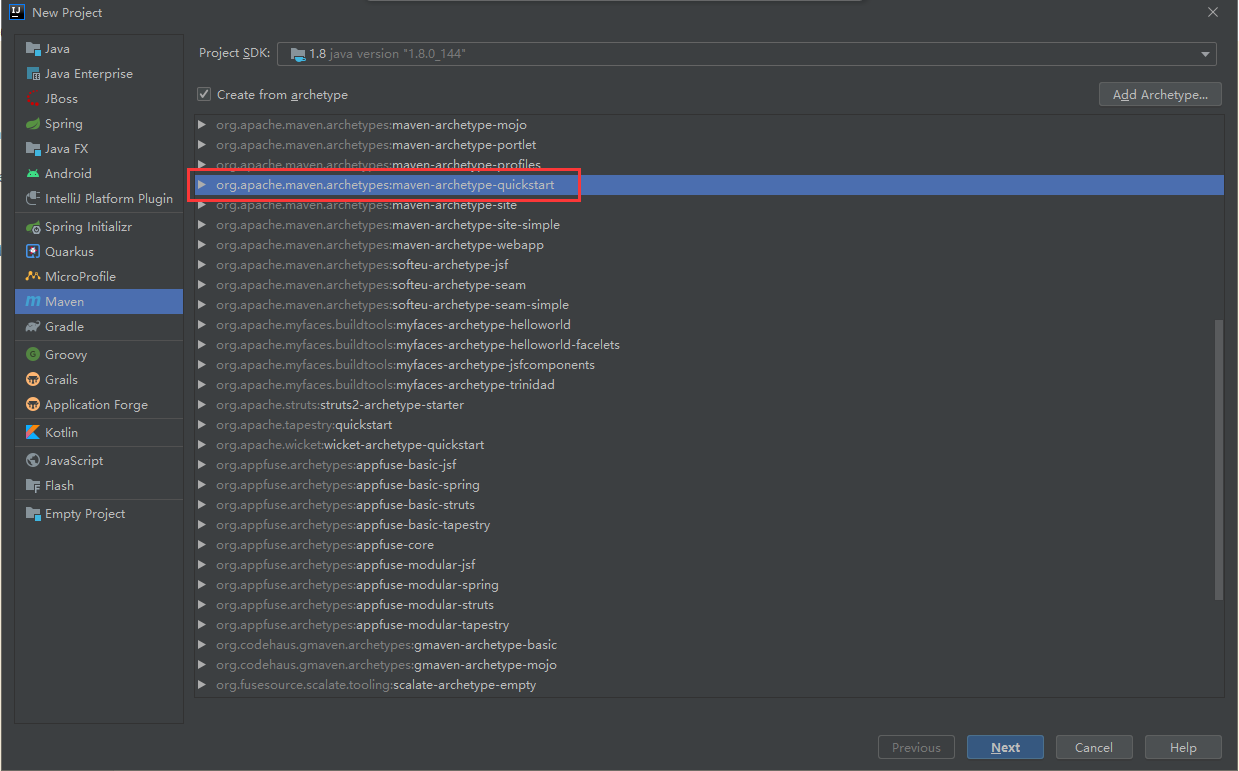Close the New Project dialog
The width and height of the screenshot is (1239, 771).
1213,12
